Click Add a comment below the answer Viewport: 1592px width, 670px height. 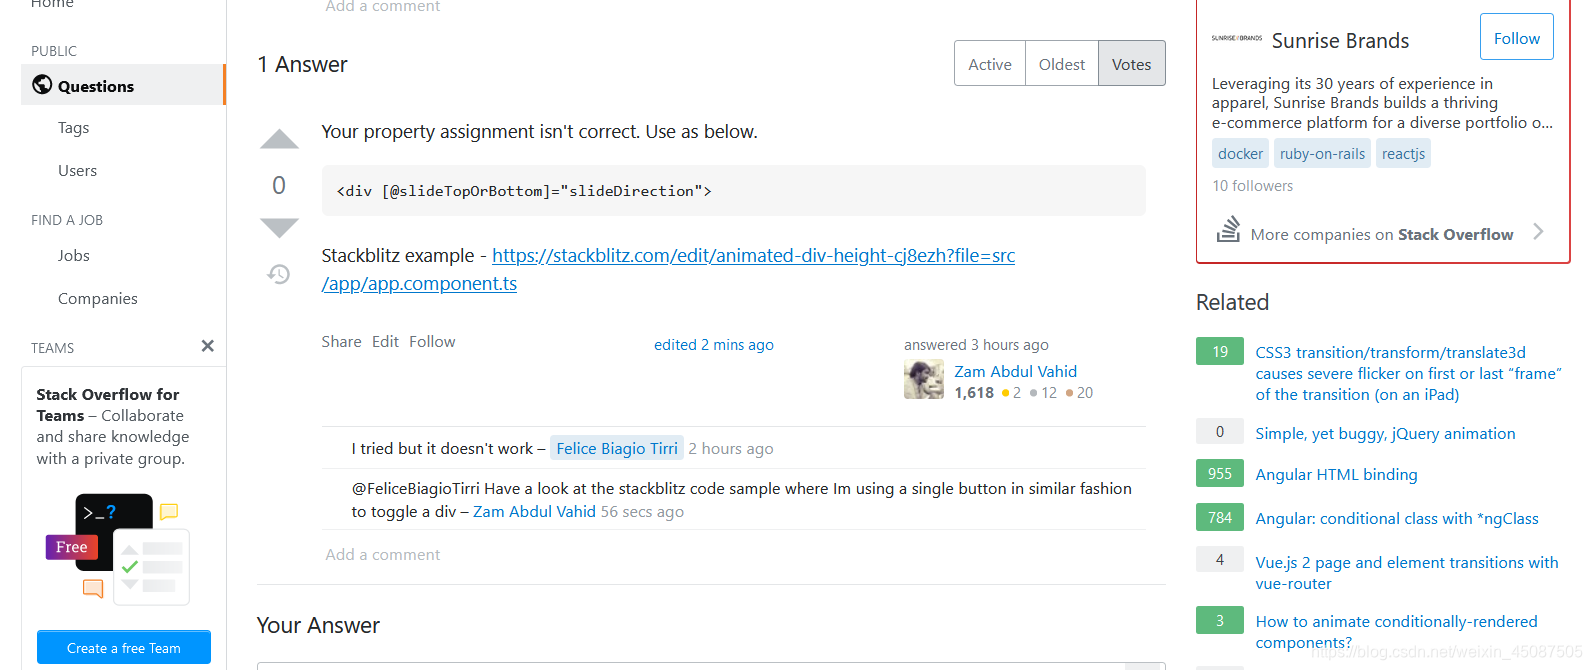[383, 555]
